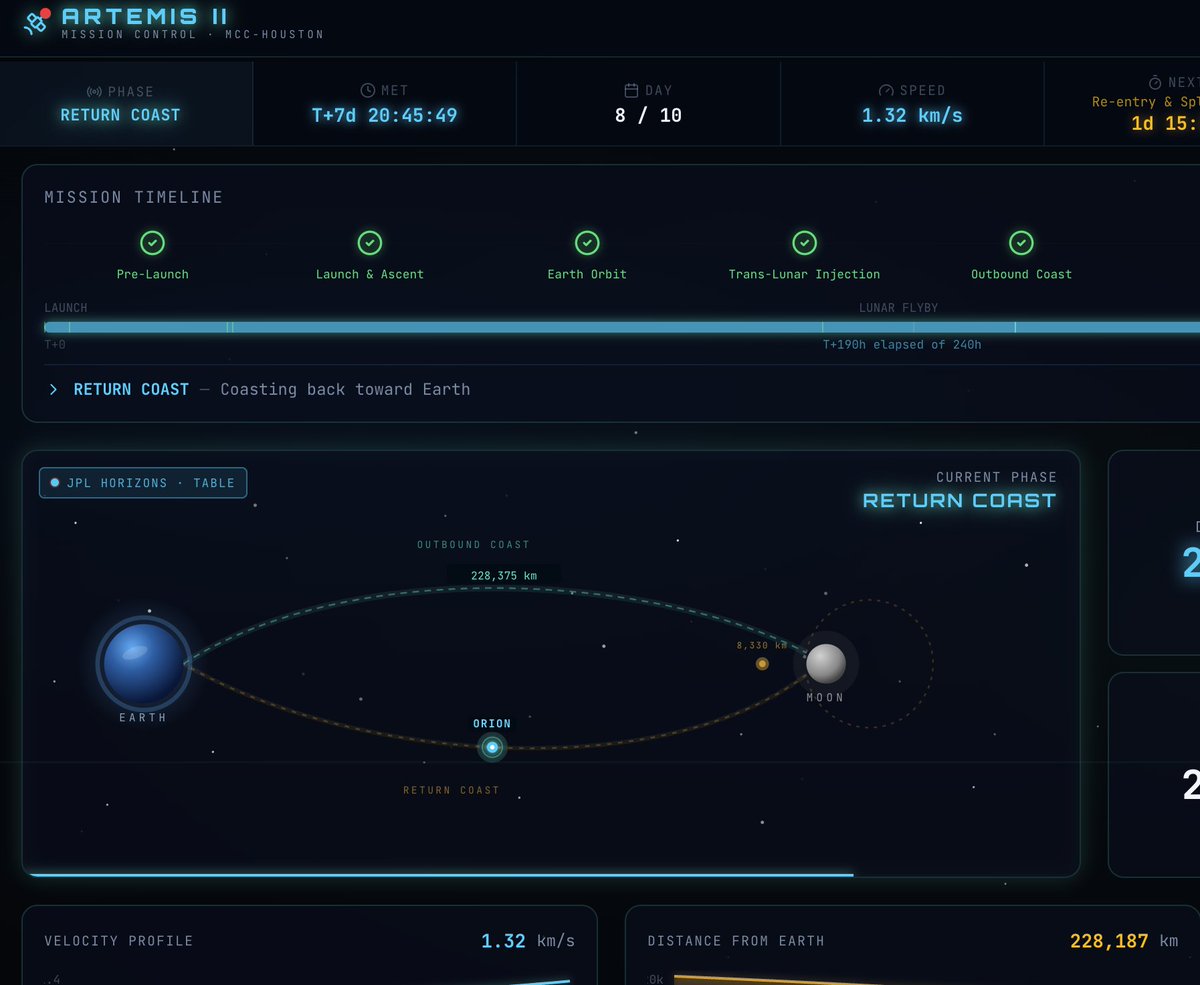Click the MOON label

[825, 697]
